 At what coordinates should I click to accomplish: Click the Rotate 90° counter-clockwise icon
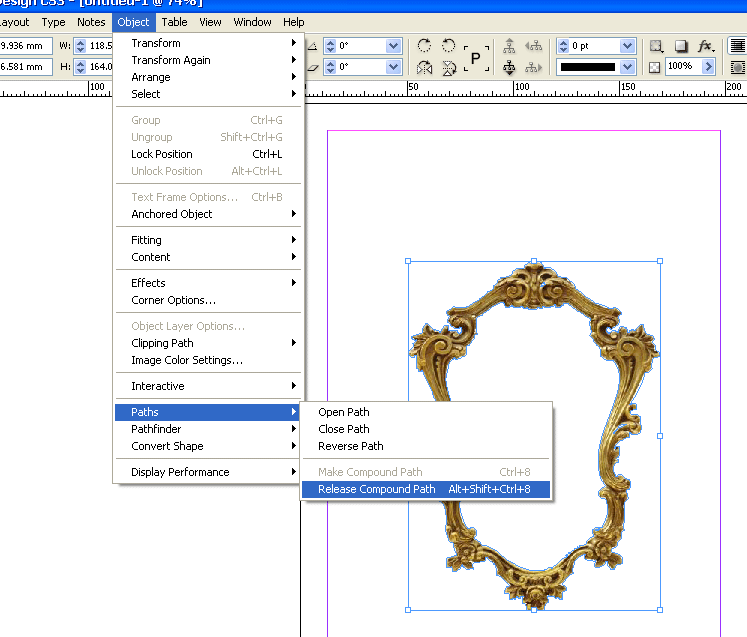[449, 46]
